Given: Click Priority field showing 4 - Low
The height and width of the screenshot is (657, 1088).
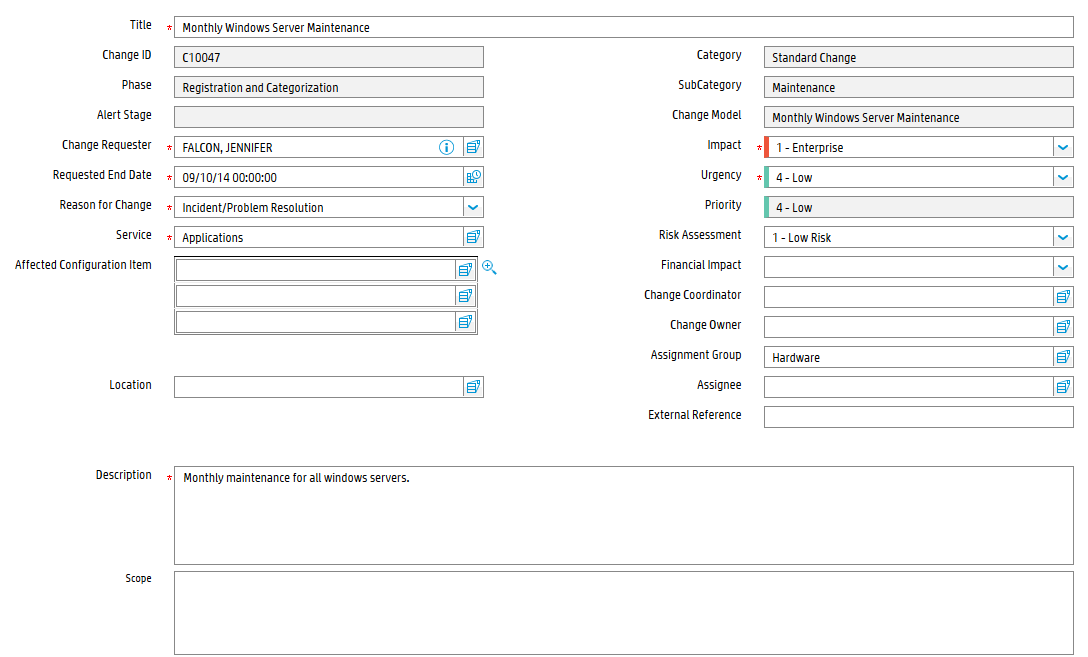Looking at the screenshot, I should pos(918,207).
